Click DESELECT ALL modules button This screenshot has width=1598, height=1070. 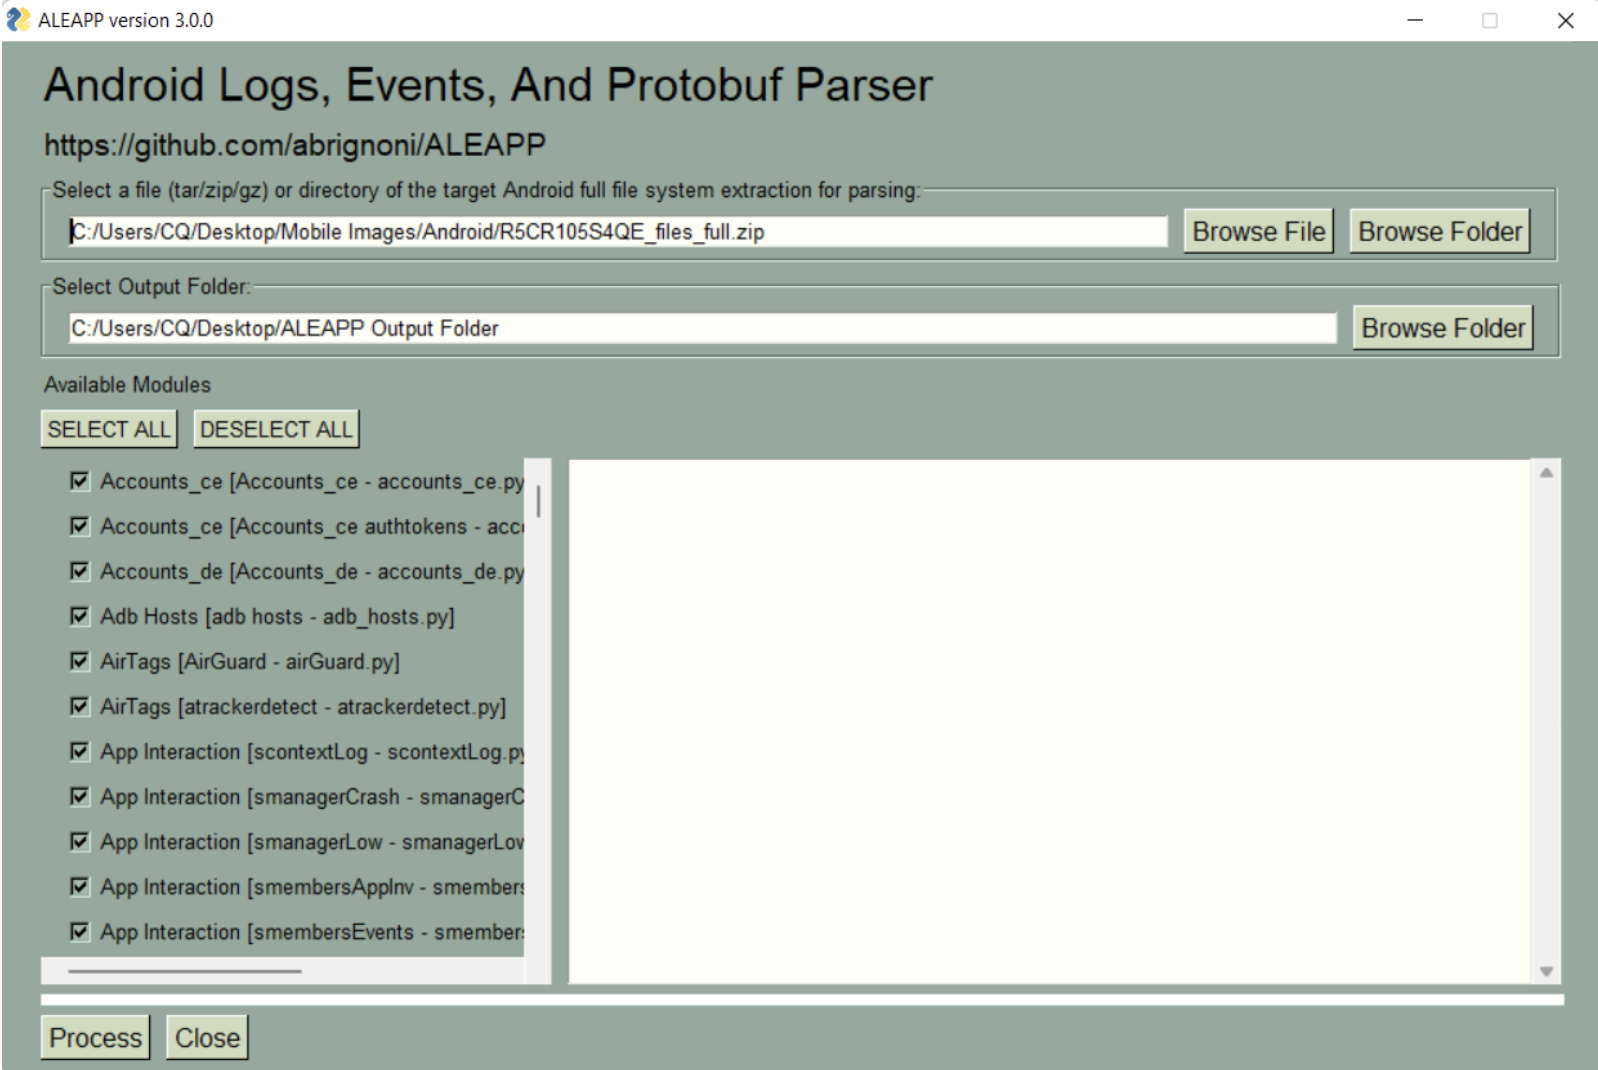click(276, 429)
